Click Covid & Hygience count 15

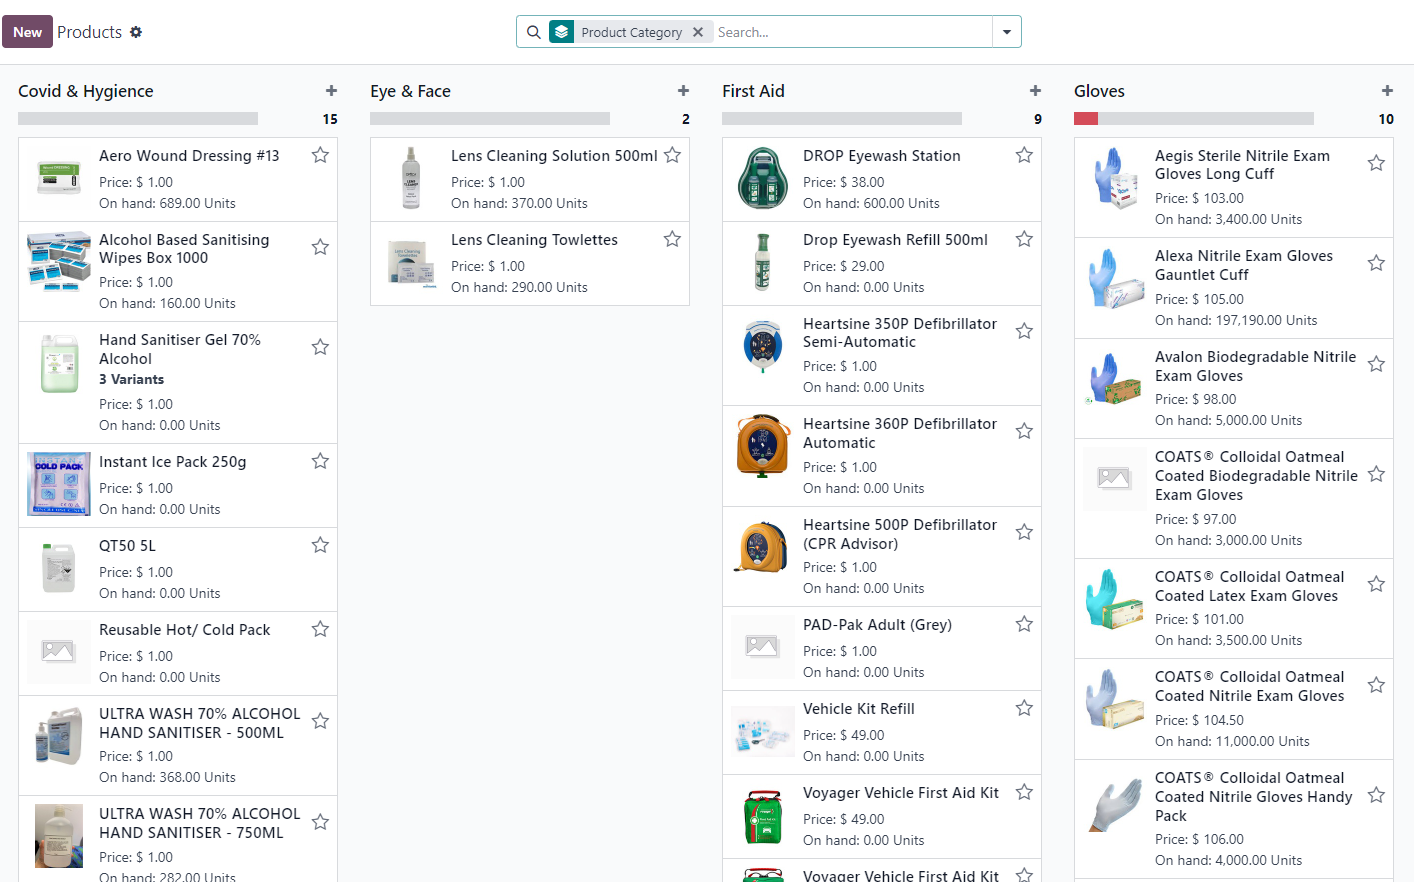(330, 119)
